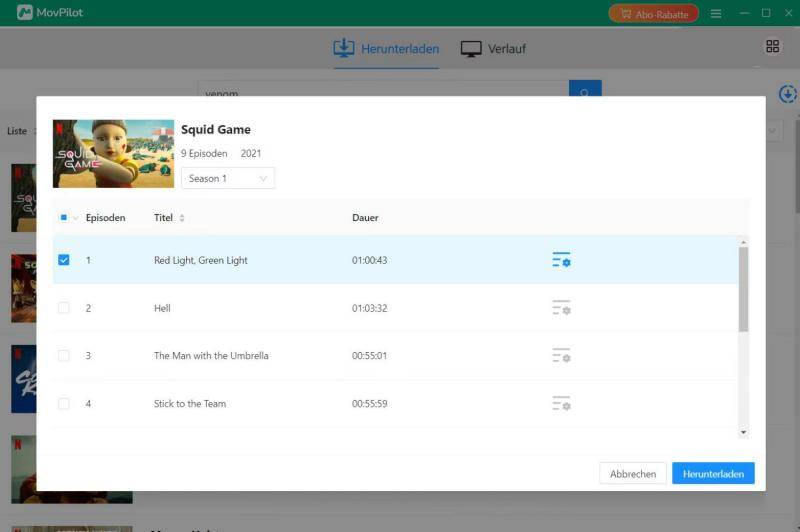Click the episode list scrollbar thumb
The image size is (800, 532).
[743, 289]
